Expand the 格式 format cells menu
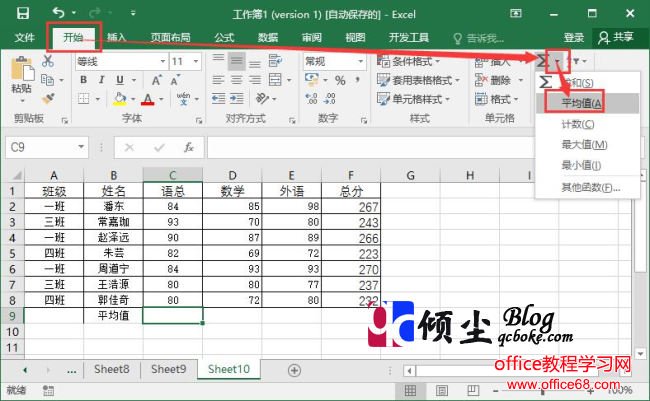 [x=497, y=99]
